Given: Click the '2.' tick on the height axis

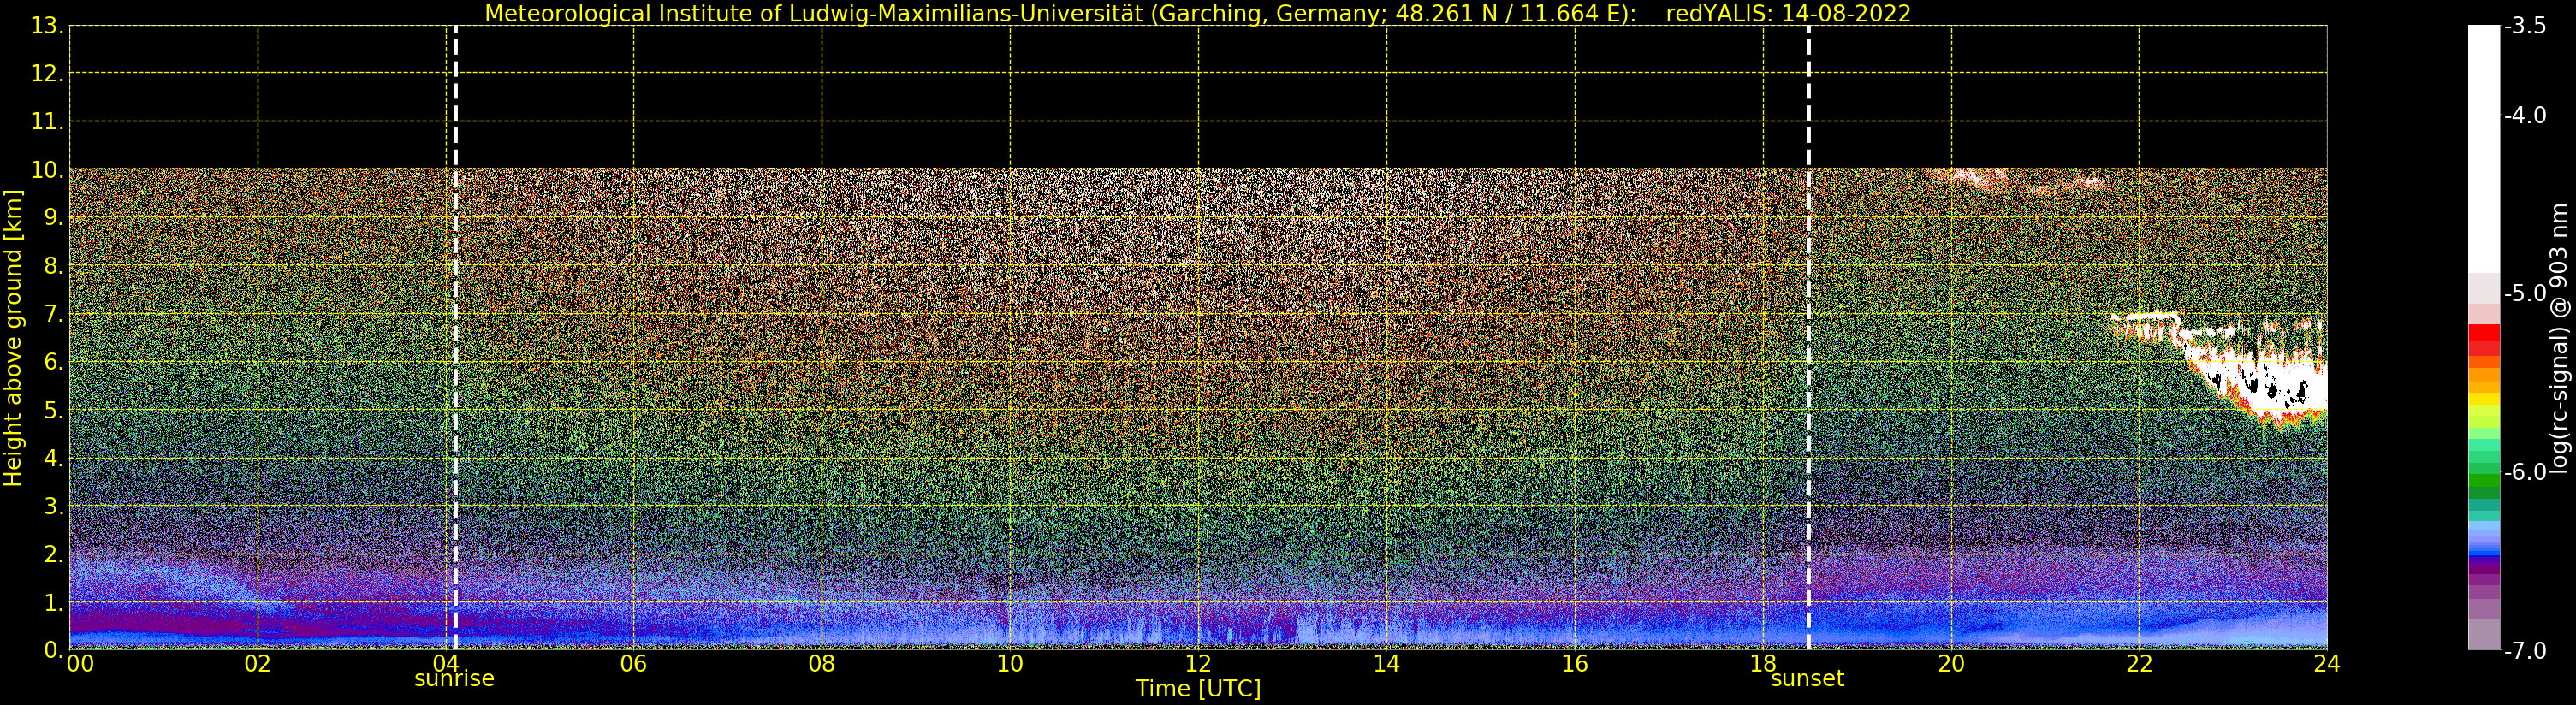Looking at the screenshot, I should (x=53, y=555).
